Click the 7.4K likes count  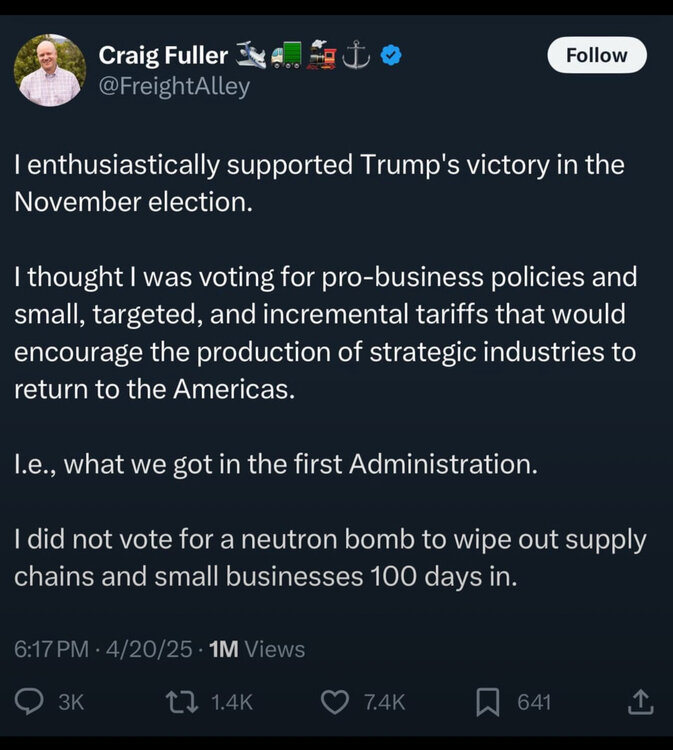(x=384, y=702)
